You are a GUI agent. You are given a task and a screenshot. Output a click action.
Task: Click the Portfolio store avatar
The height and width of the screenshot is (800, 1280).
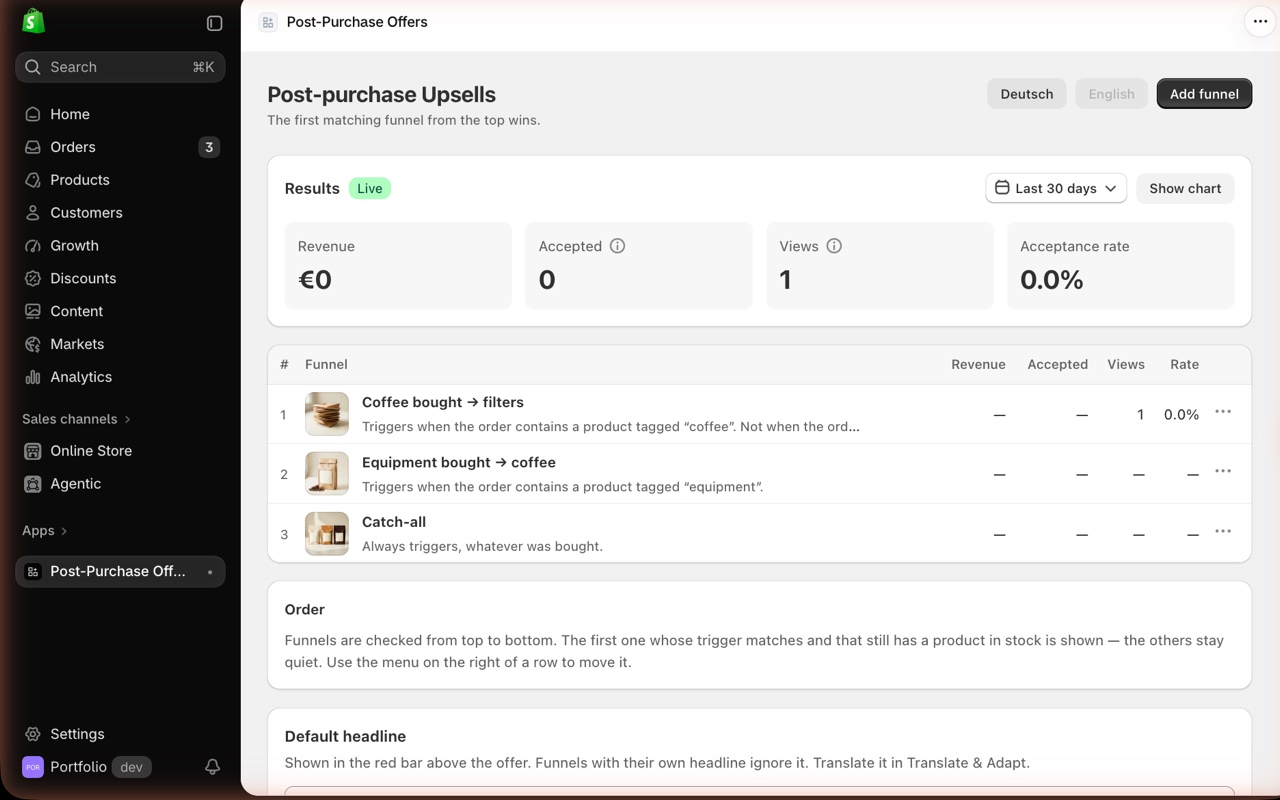point(33,767)
